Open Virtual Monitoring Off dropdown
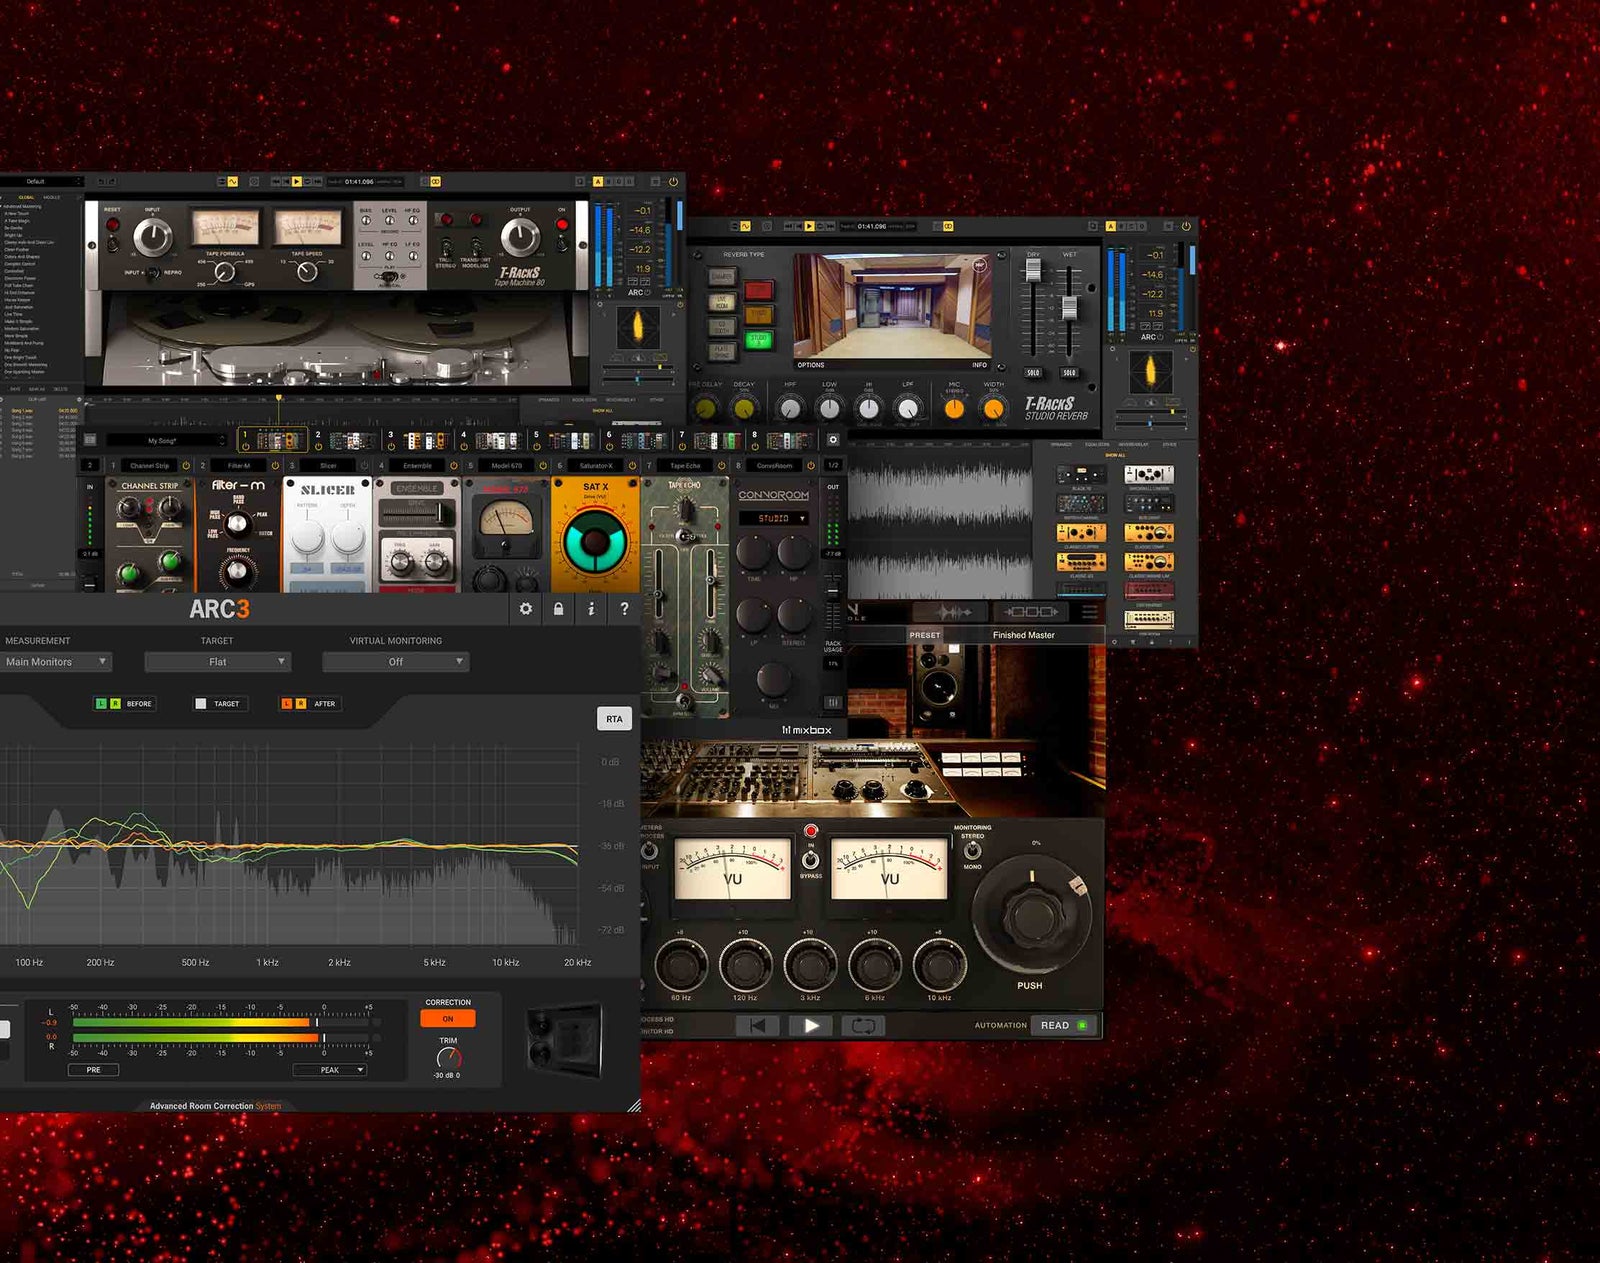Image resolution: width=1600 pixels, height=1263 pixels. pyautogui.click(x=396, y=662)
